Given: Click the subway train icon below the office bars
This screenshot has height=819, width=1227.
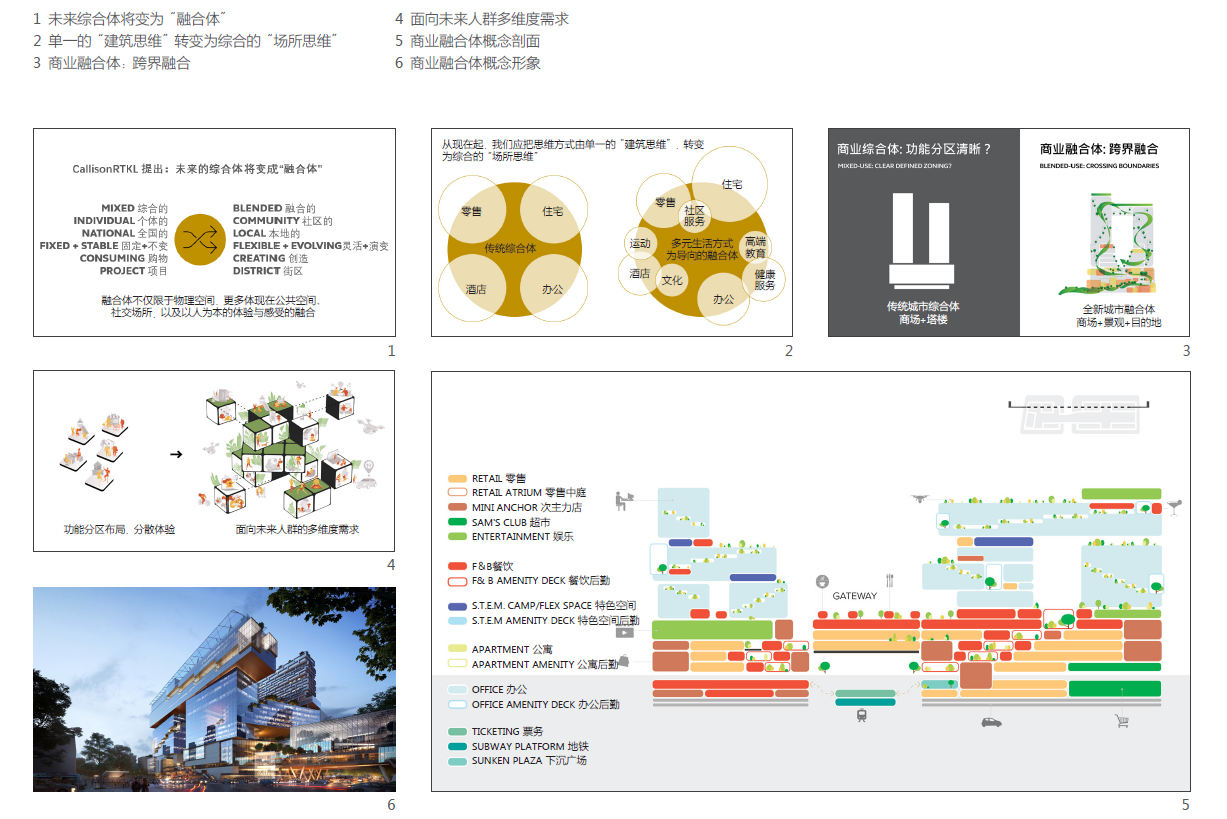Looking at the screenshot, I should pos(861,715).
